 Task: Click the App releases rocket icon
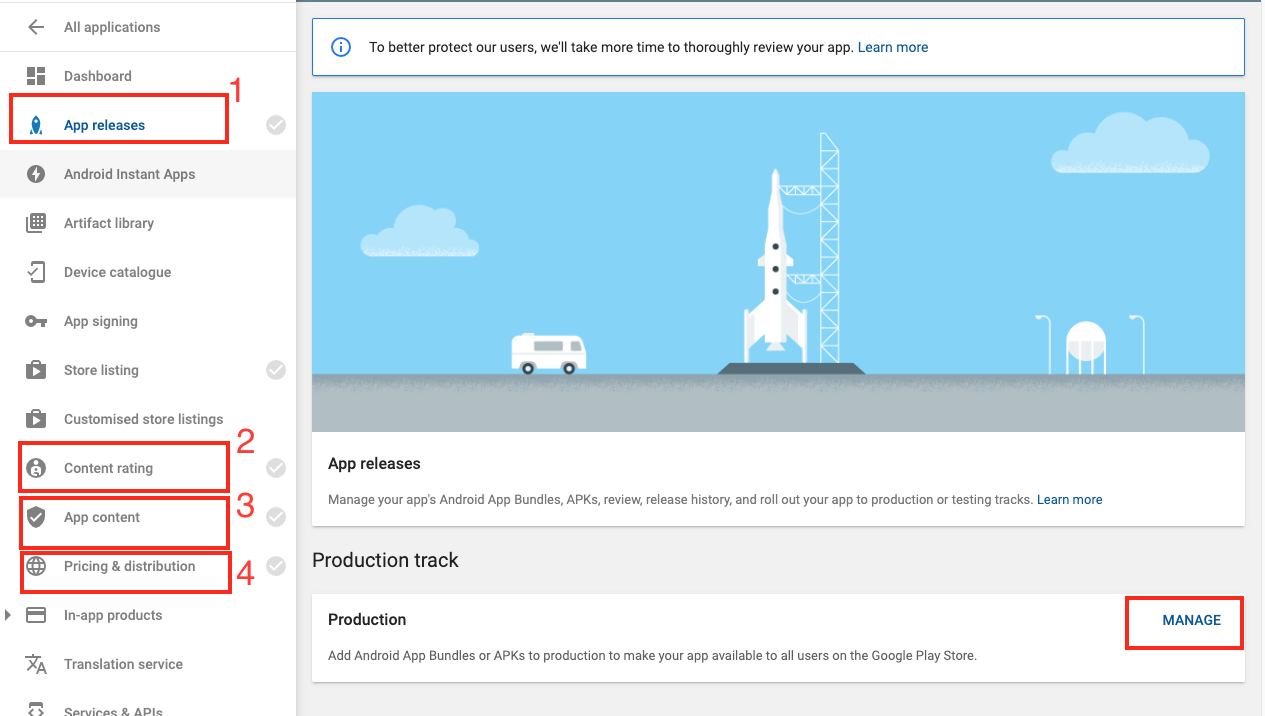coord(36,125)
